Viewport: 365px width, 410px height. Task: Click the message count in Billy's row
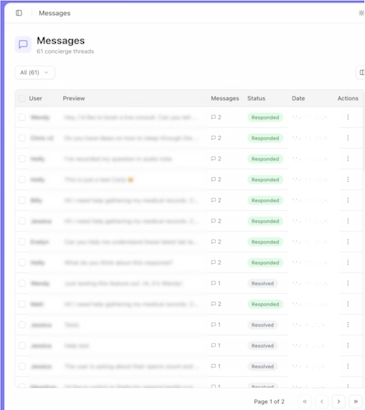[x=216, y=200]
